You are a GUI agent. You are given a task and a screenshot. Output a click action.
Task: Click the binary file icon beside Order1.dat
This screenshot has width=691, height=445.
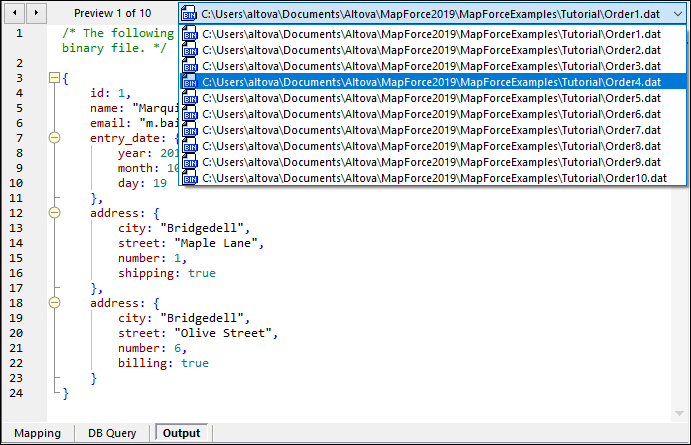point(190,34)
